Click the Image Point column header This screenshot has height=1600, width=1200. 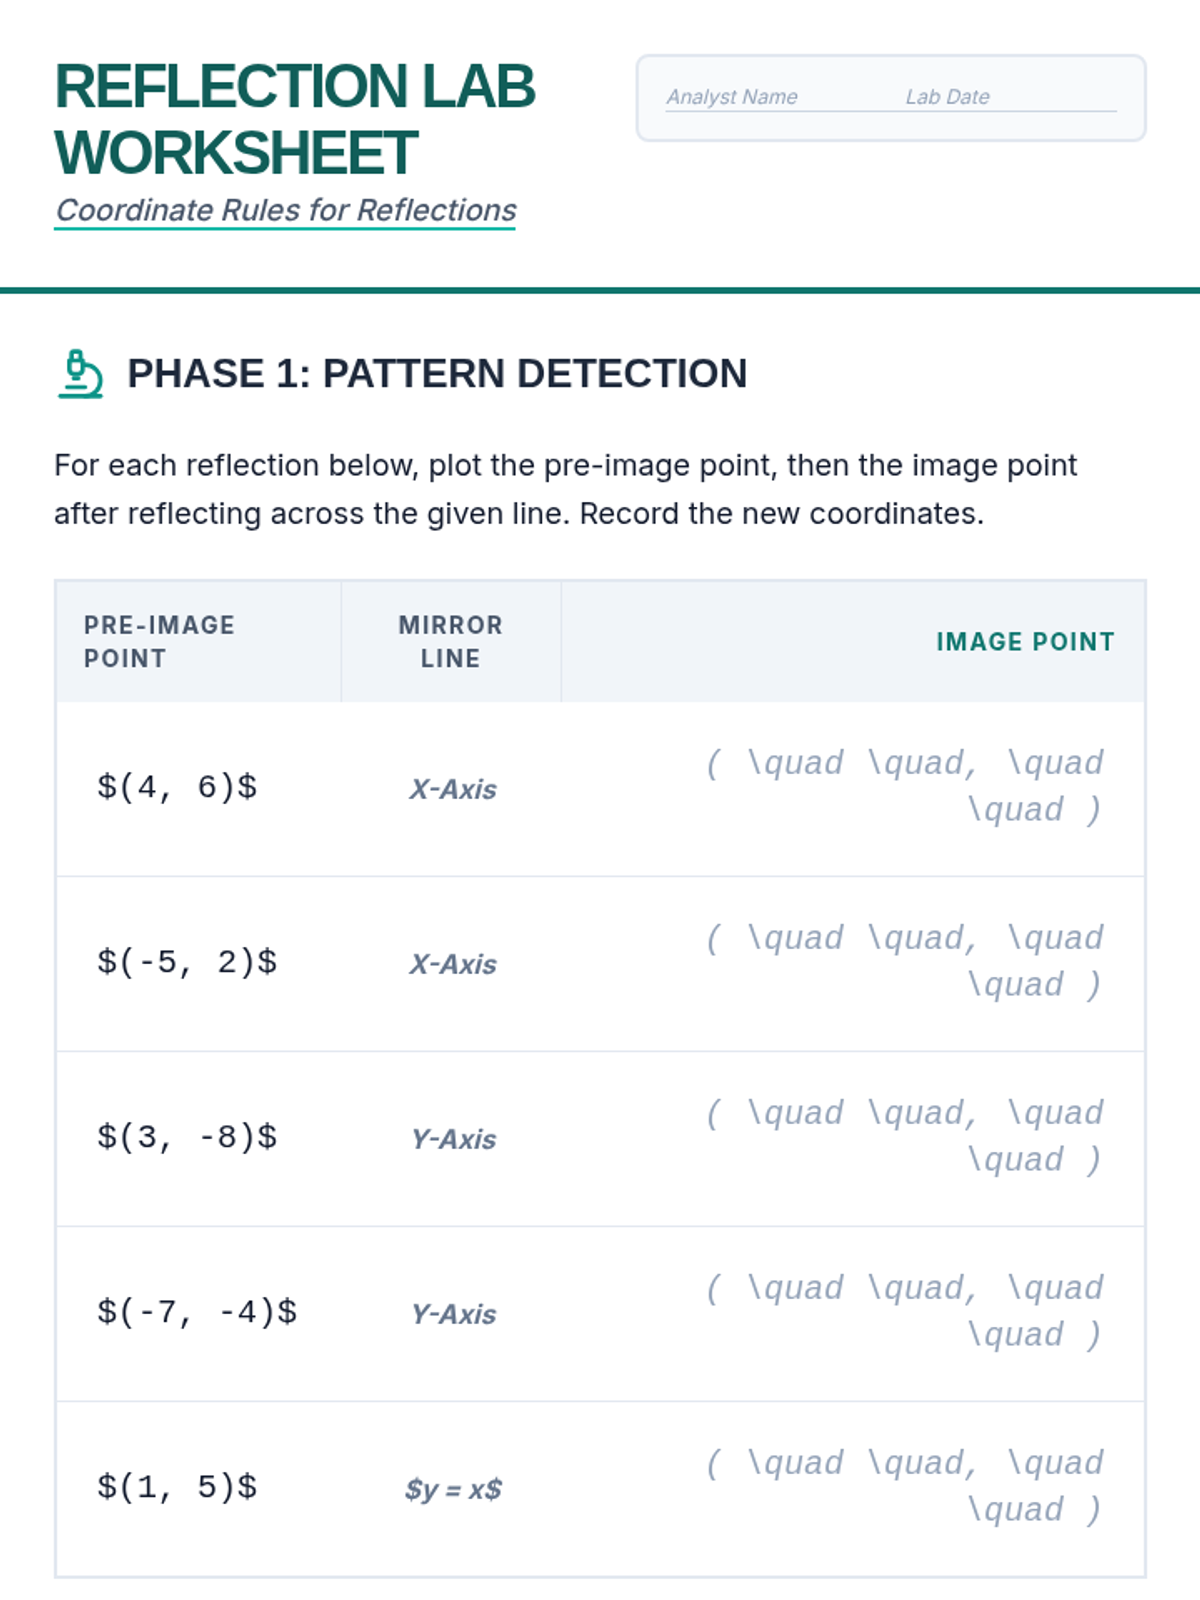[1025, 642]
